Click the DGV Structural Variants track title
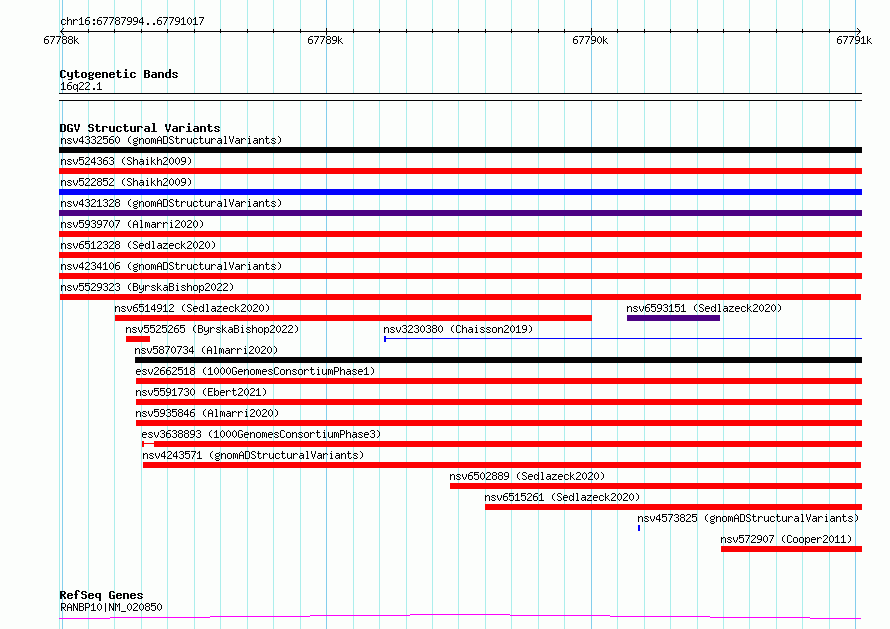This screenshot has width=890, height=629. 140,128
